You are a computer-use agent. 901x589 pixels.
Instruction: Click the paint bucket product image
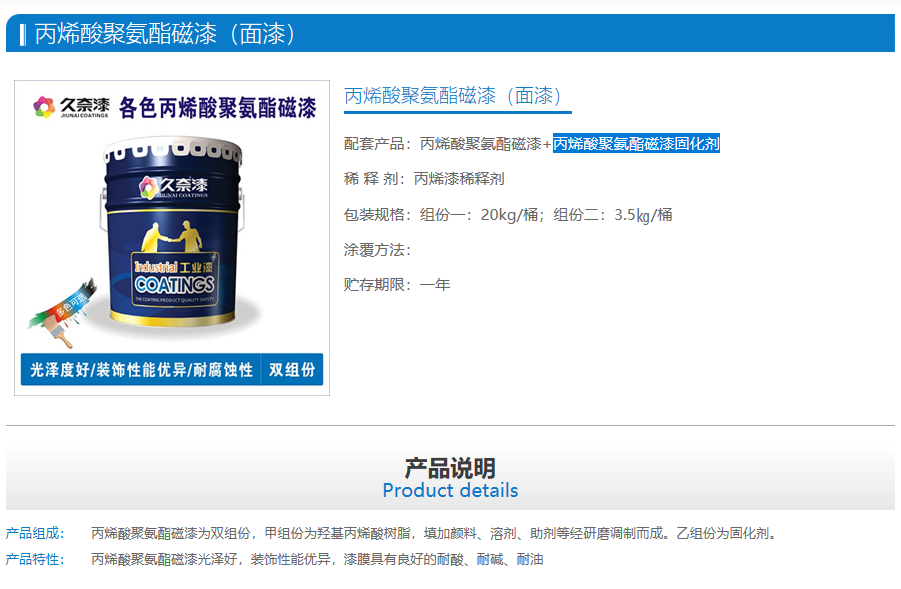[173, 233]
